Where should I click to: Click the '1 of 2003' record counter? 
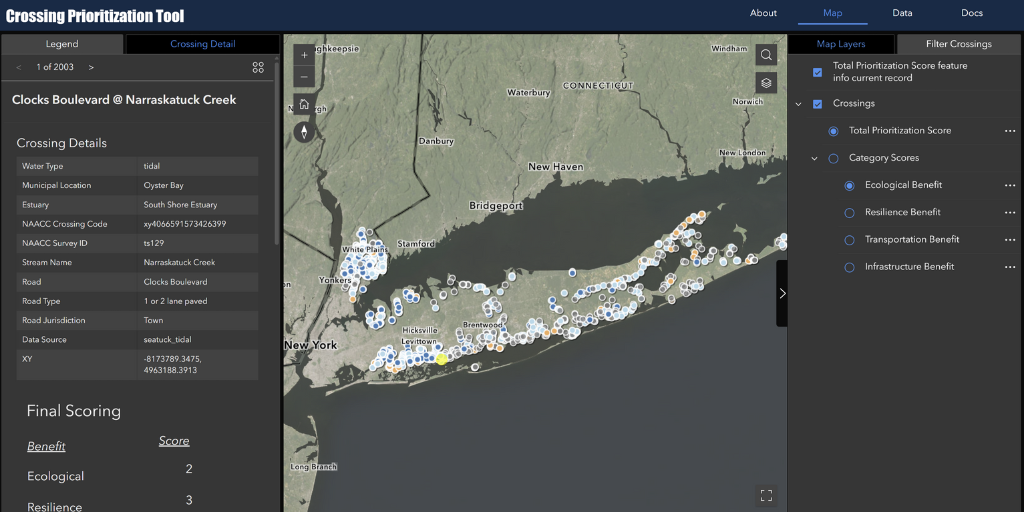point(55,67)
